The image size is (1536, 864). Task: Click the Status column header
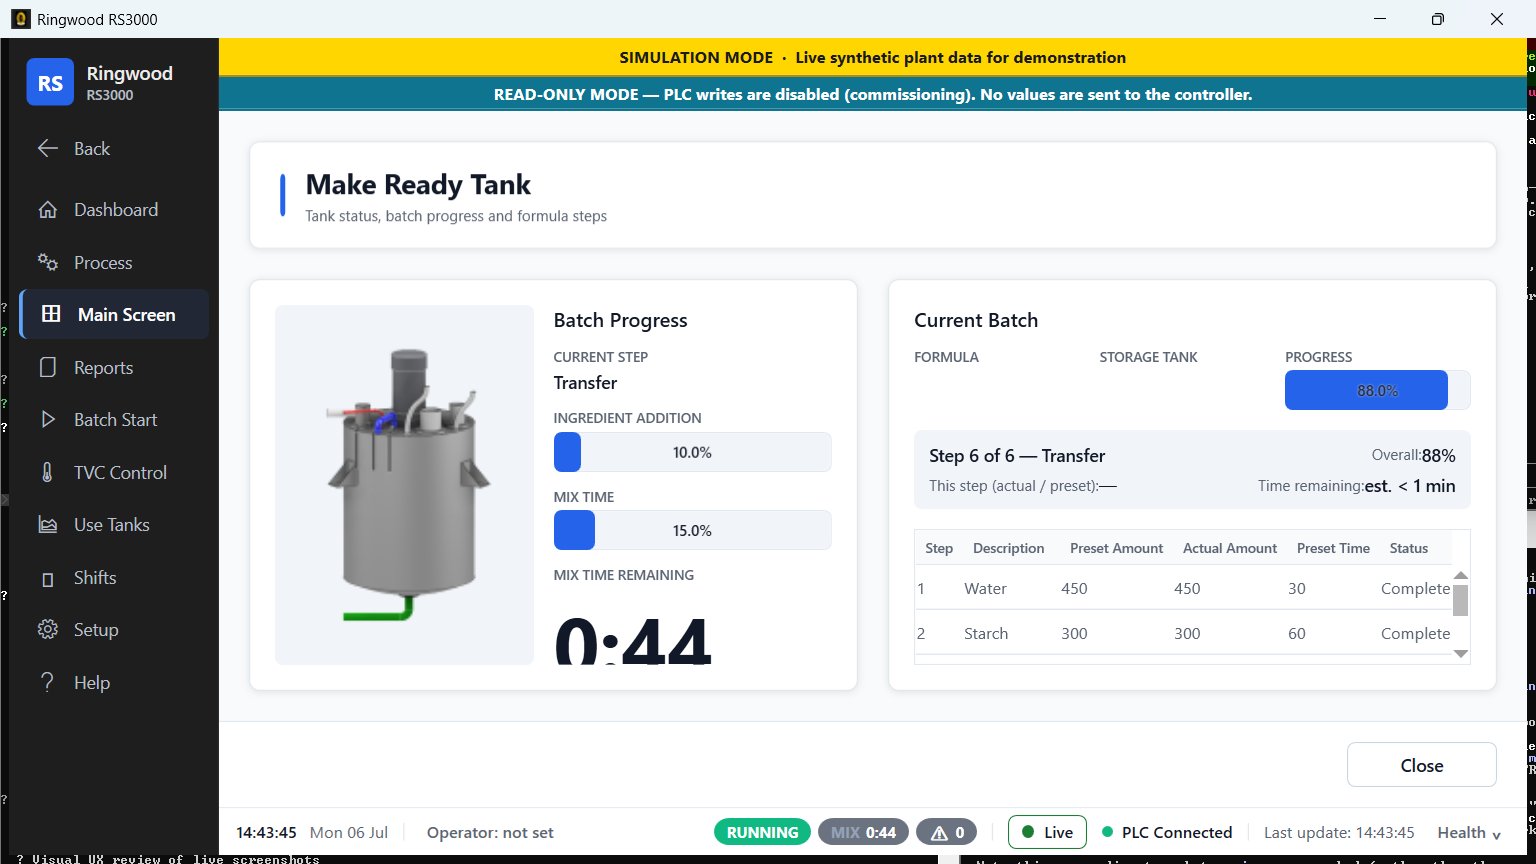(1408, 548)
